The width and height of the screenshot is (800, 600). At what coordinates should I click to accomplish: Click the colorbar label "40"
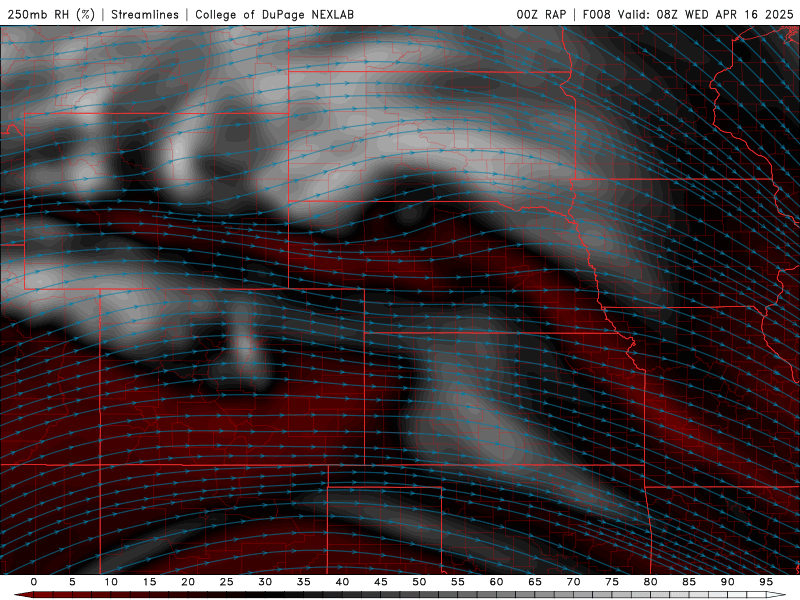[x=342, y=582]
